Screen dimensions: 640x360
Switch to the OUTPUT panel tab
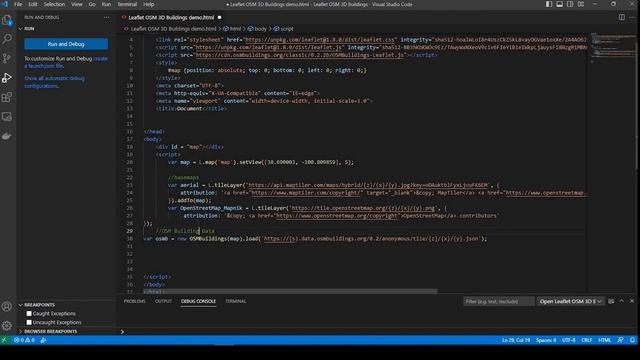(x=163, y=301)
